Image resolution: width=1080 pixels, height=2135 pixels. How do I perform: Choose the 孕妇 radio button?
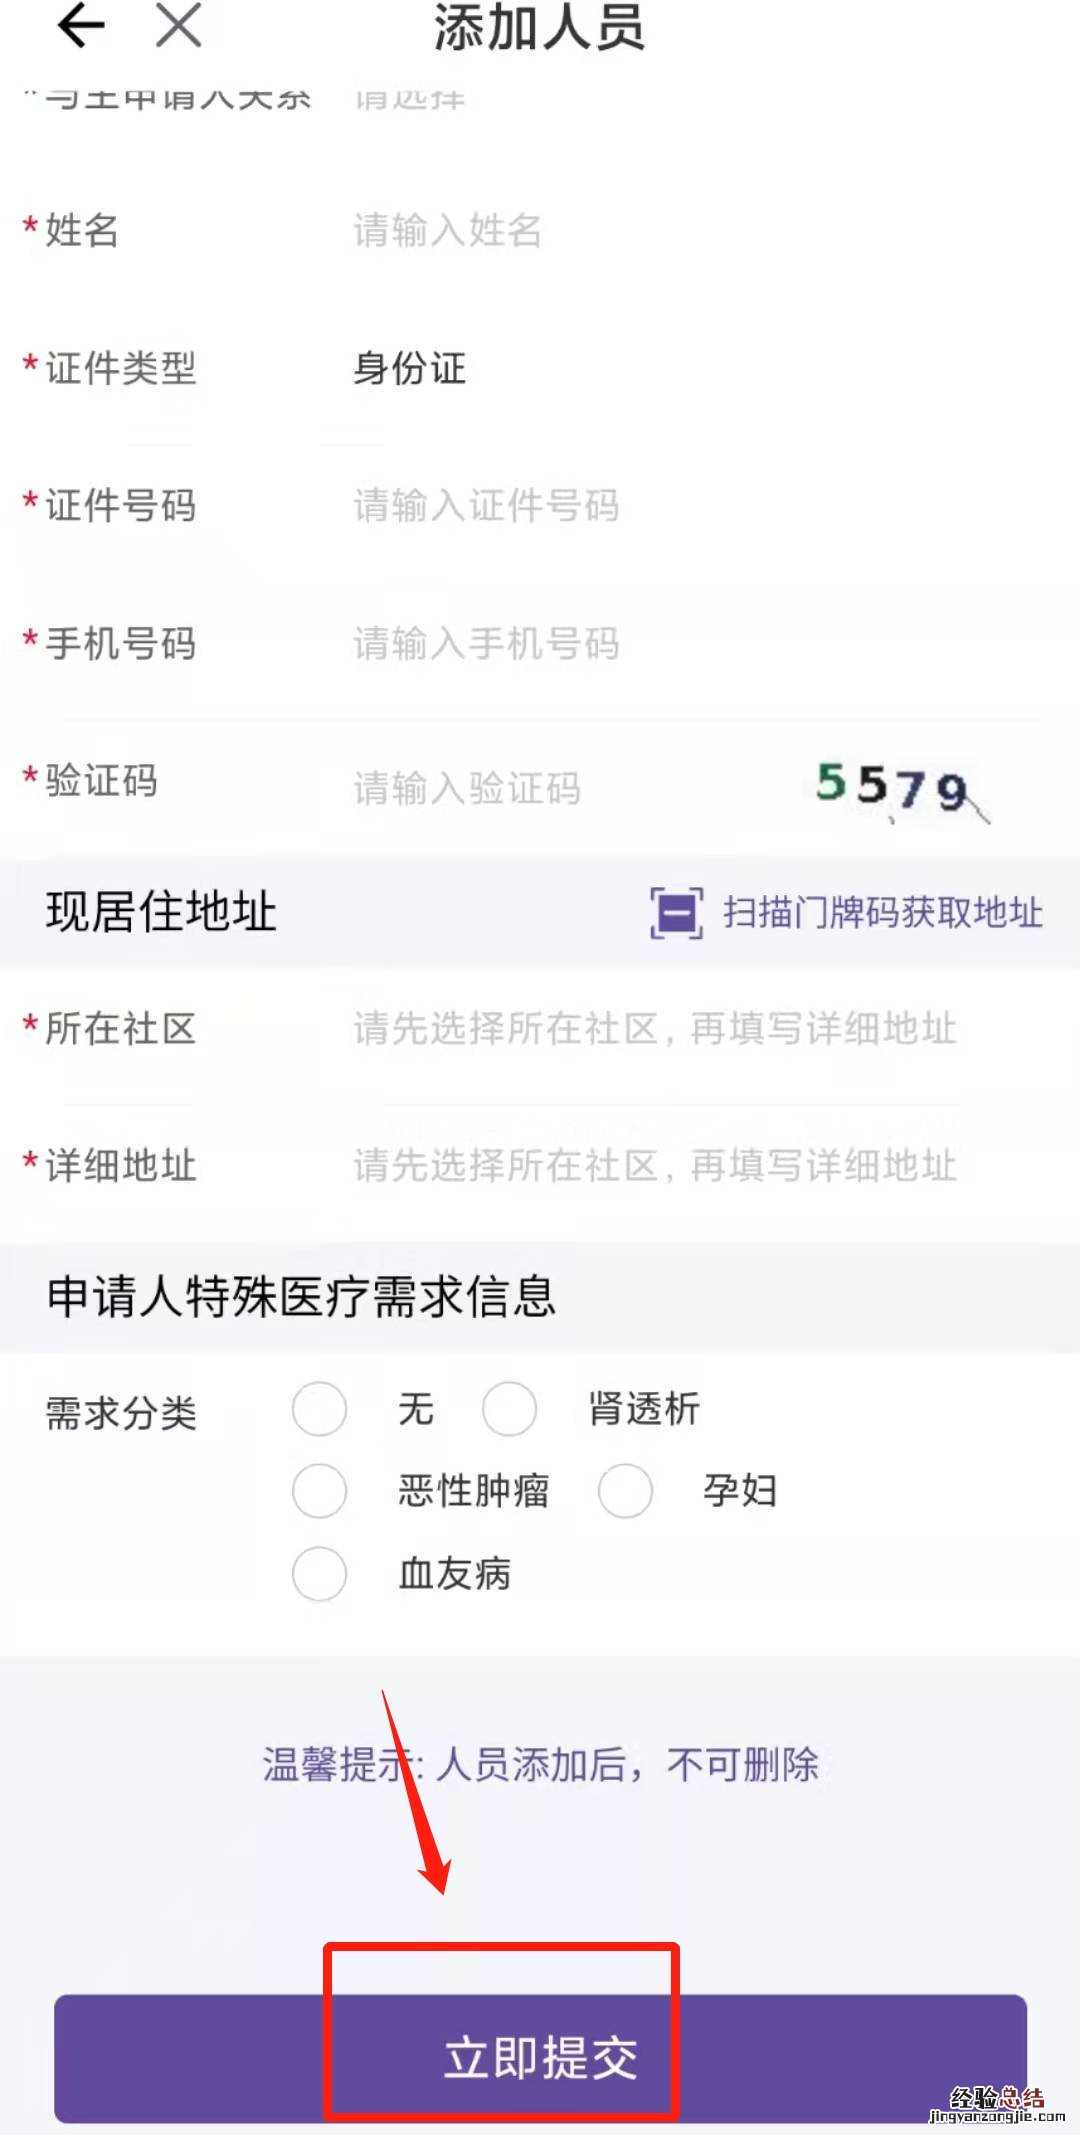[625, 1491]
